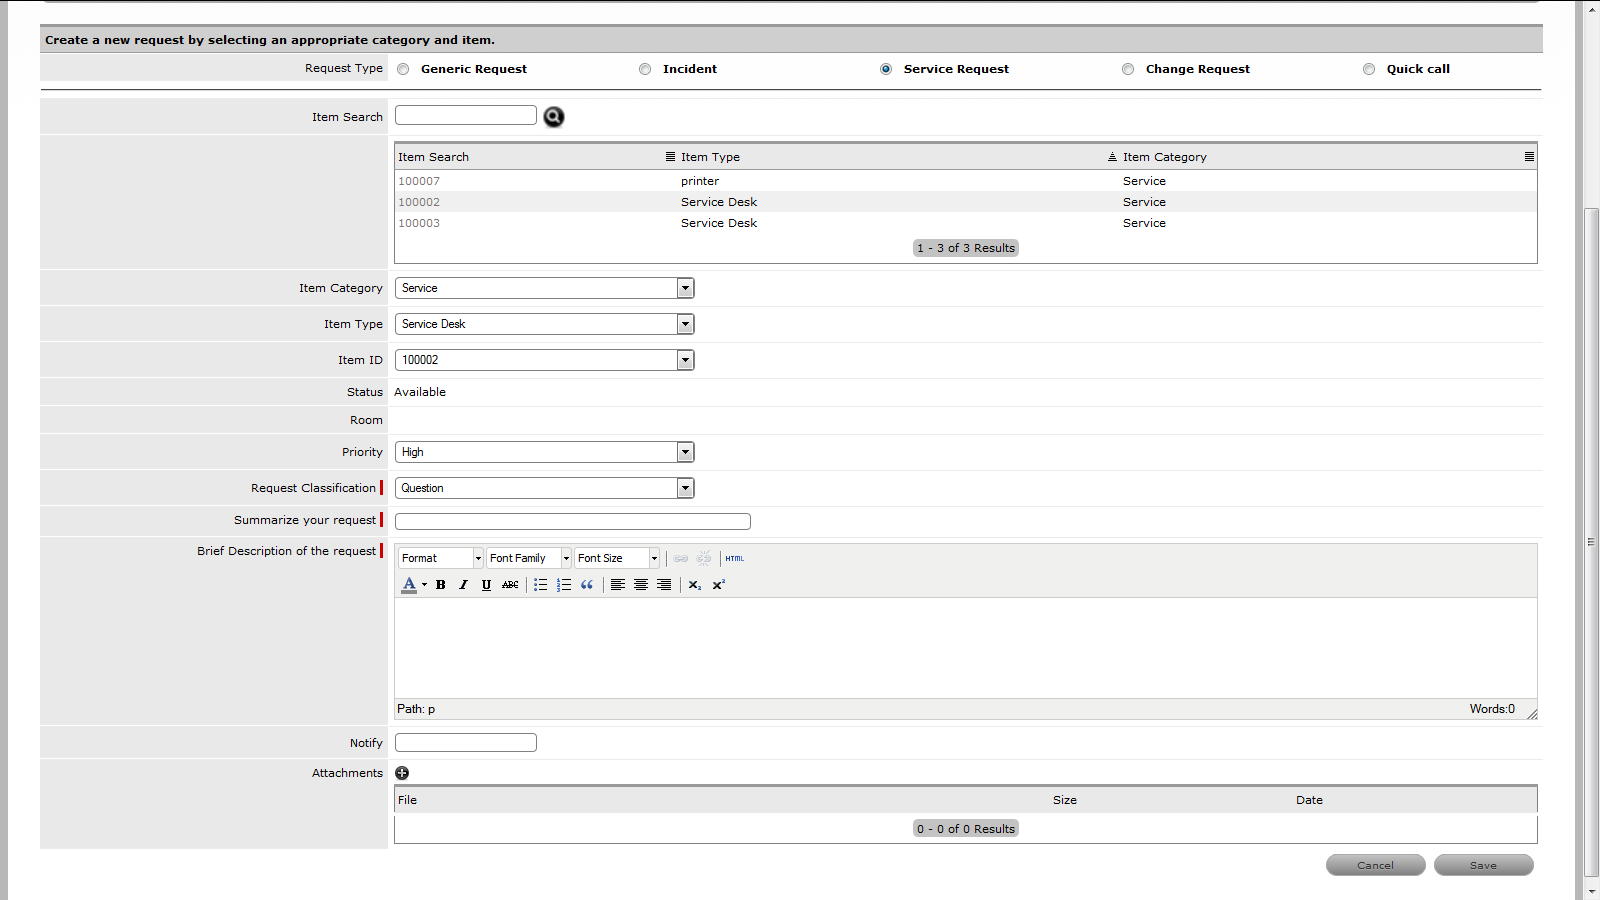1600x900 pixels.
Task: Open the HTML source editor
Action: (735, 558)
